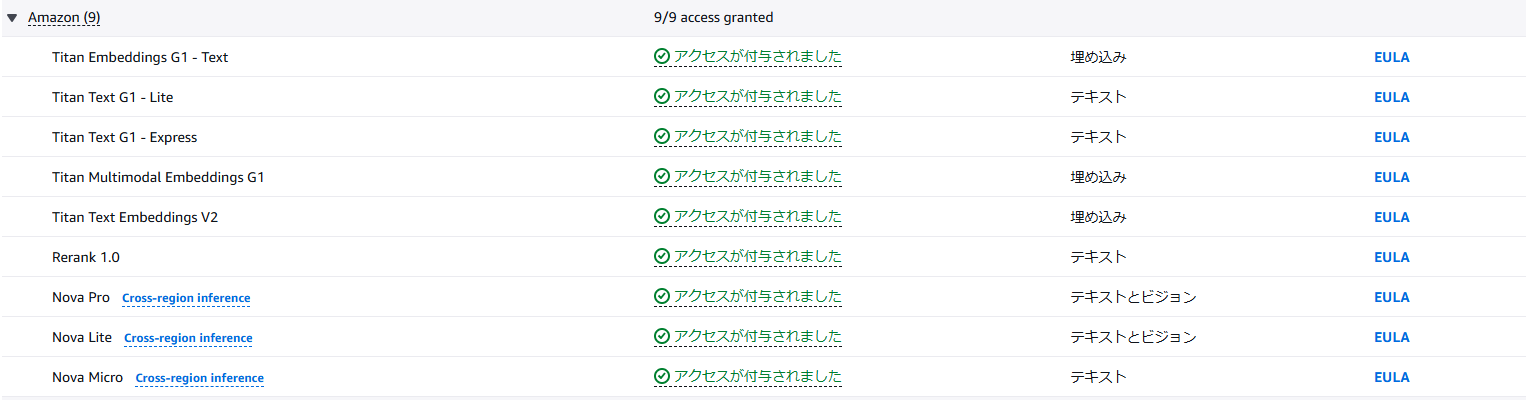Click access granted status for Titan Text Embeddings V2
Viewport: 1526px width, 400px height.
coord(748,217)
